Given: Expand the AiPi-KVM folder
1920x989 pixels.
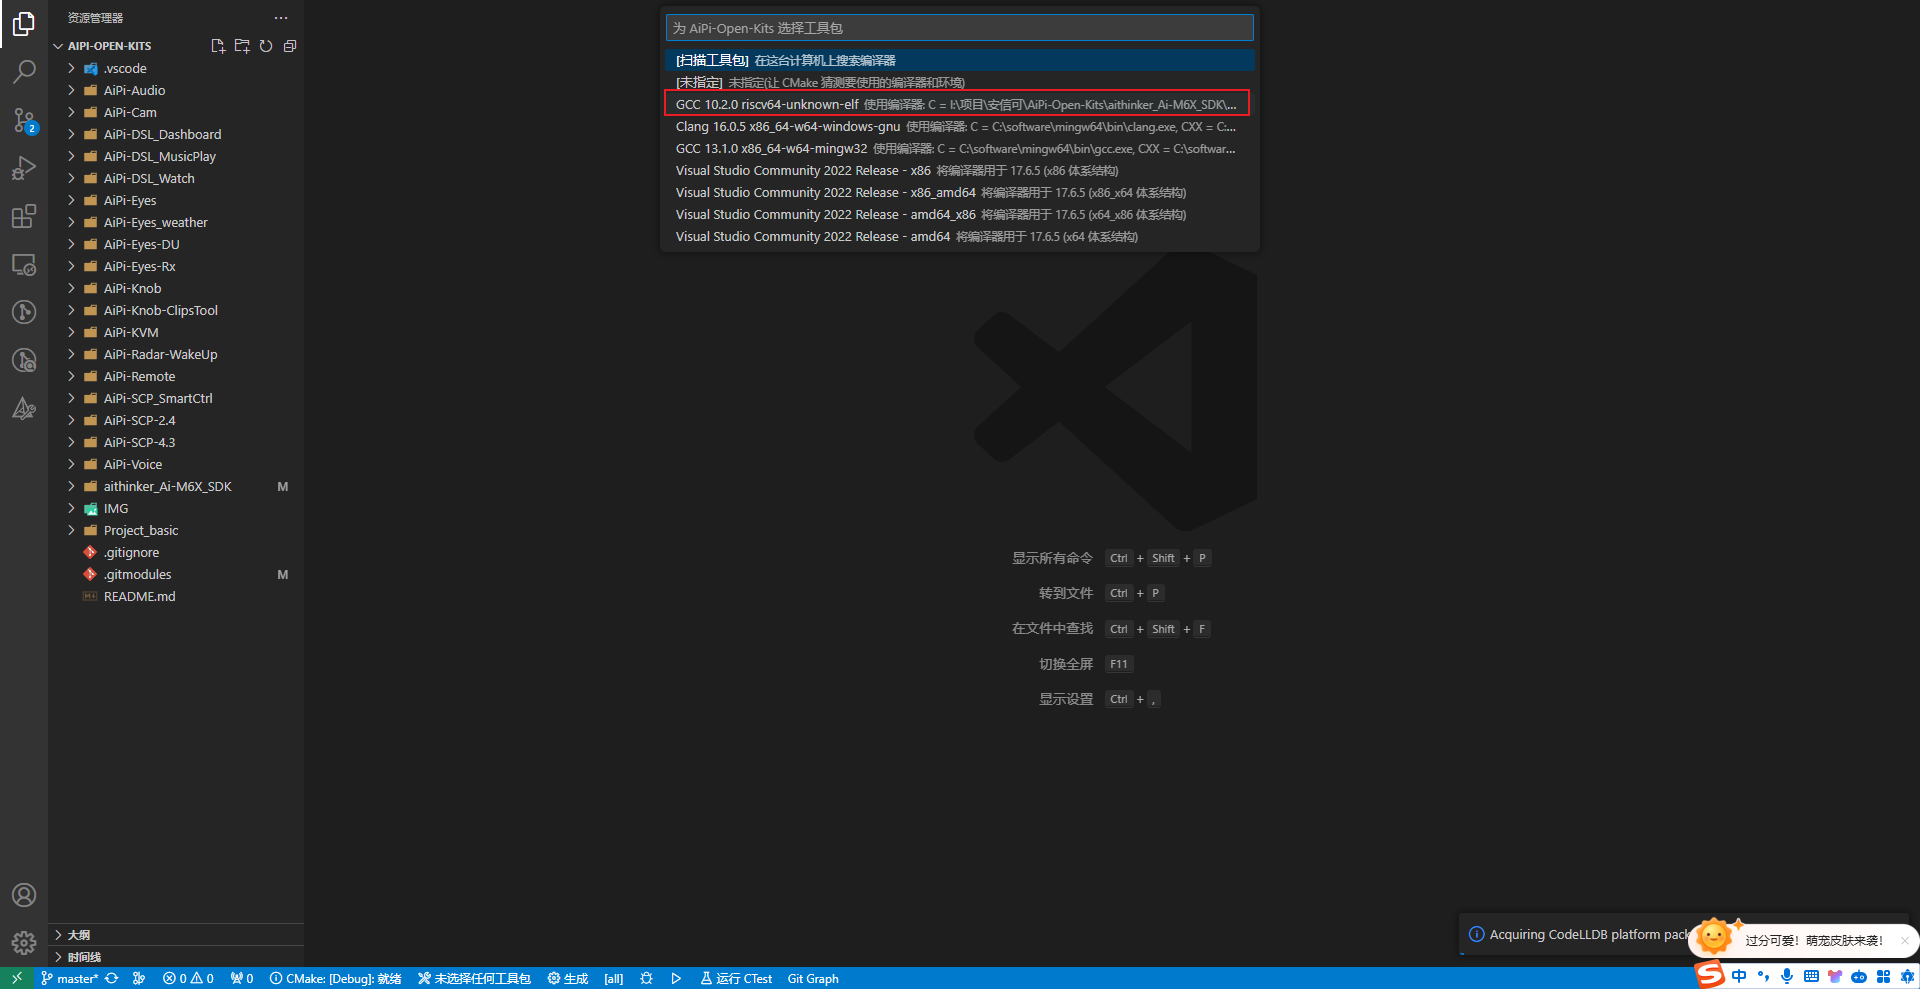Looking at the screenshot, I should (x=176, y=332).
